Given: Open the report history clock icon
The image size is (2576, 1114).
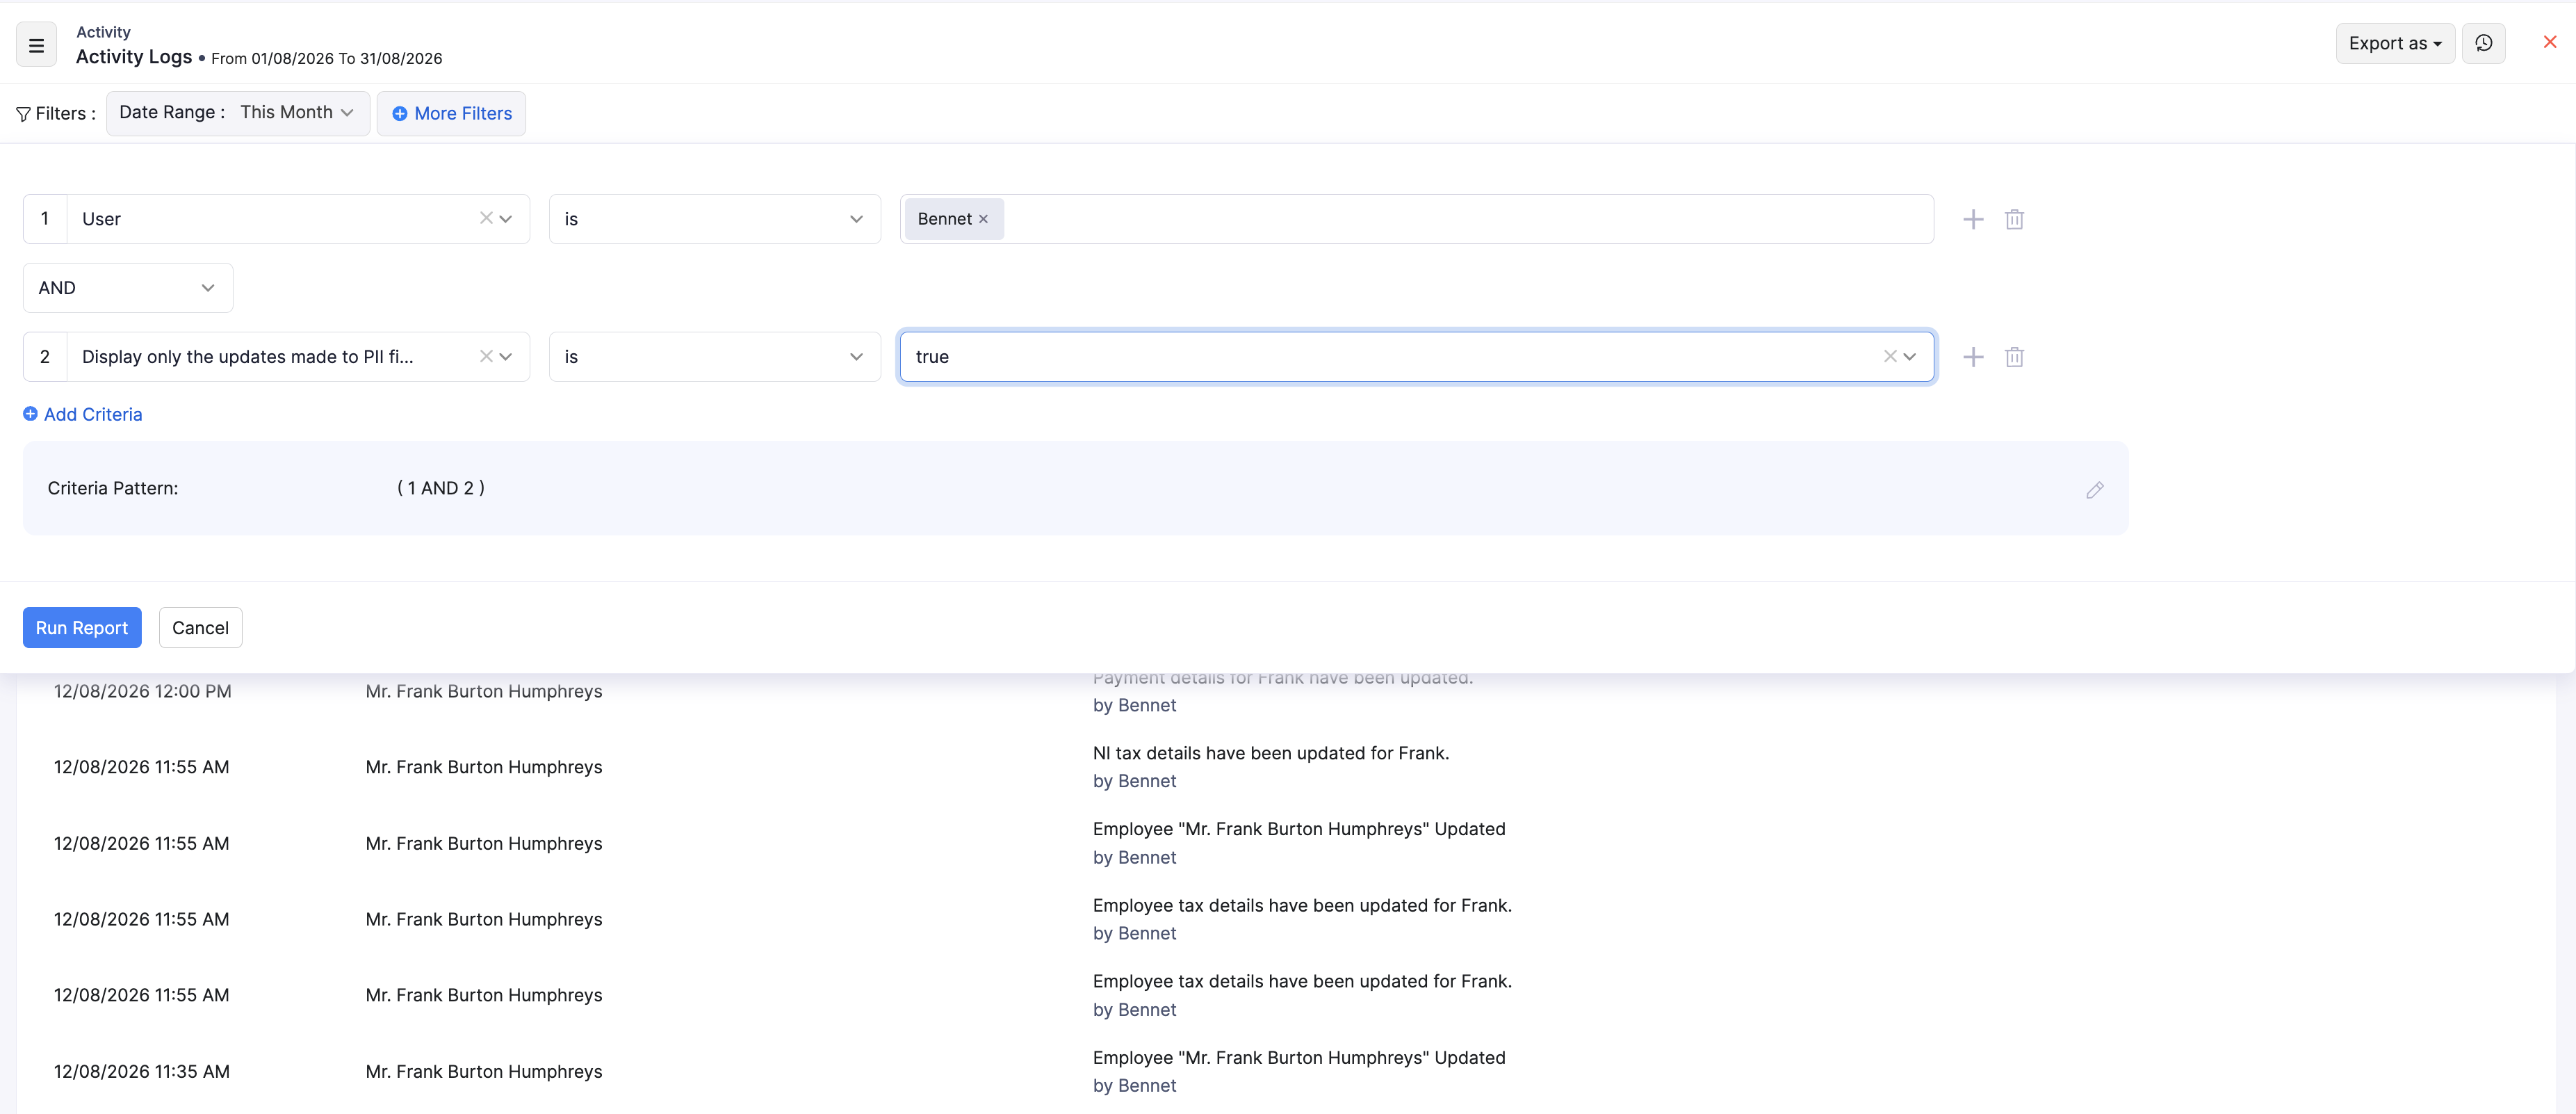Looking at the screenshot, I should pyautogui.click(x=2483, y=43).
